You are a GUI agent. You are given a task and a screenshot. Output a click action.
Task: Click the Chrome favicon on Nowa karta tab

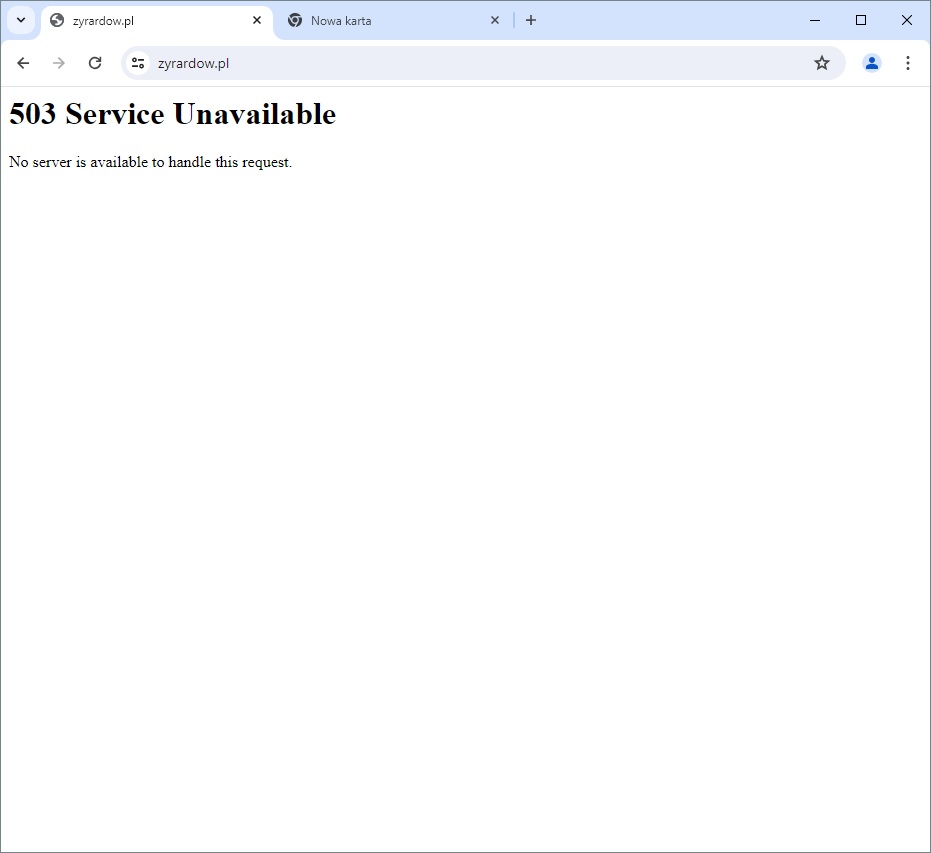point(295,21)
